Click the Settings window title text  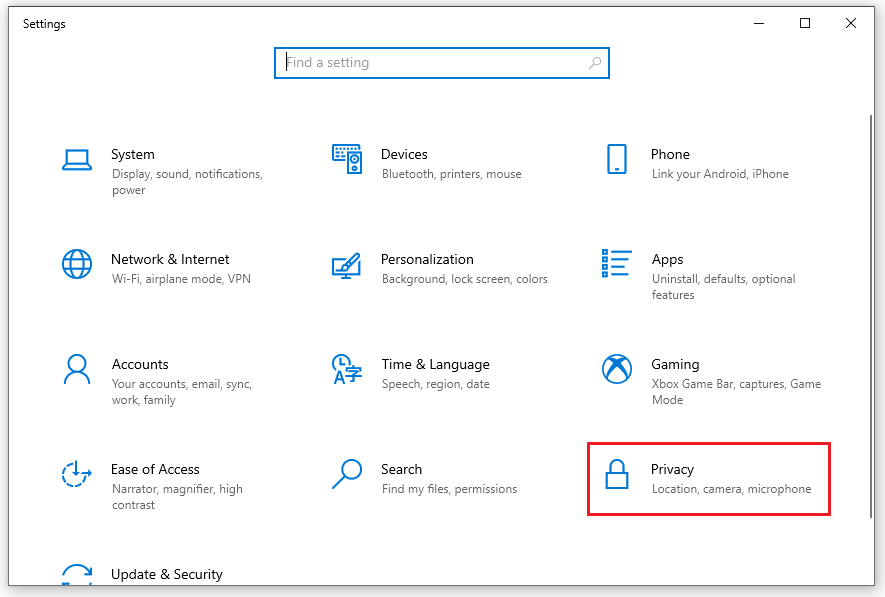coord(44,24)
